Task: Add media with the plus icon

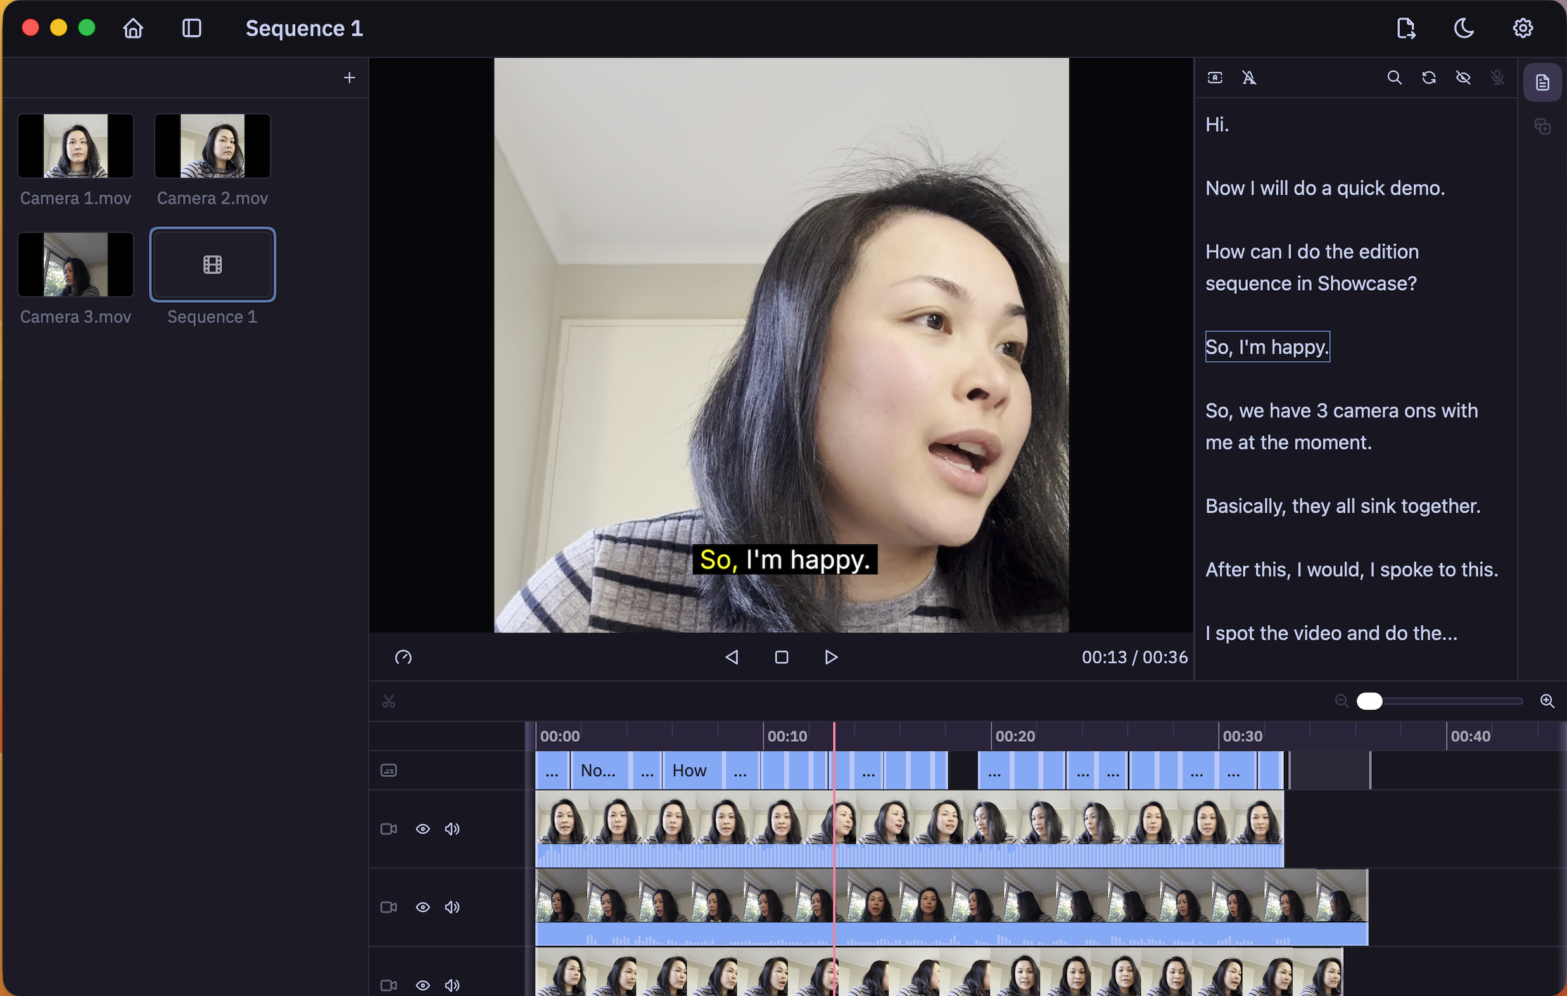Action: [x=349, y=77]
